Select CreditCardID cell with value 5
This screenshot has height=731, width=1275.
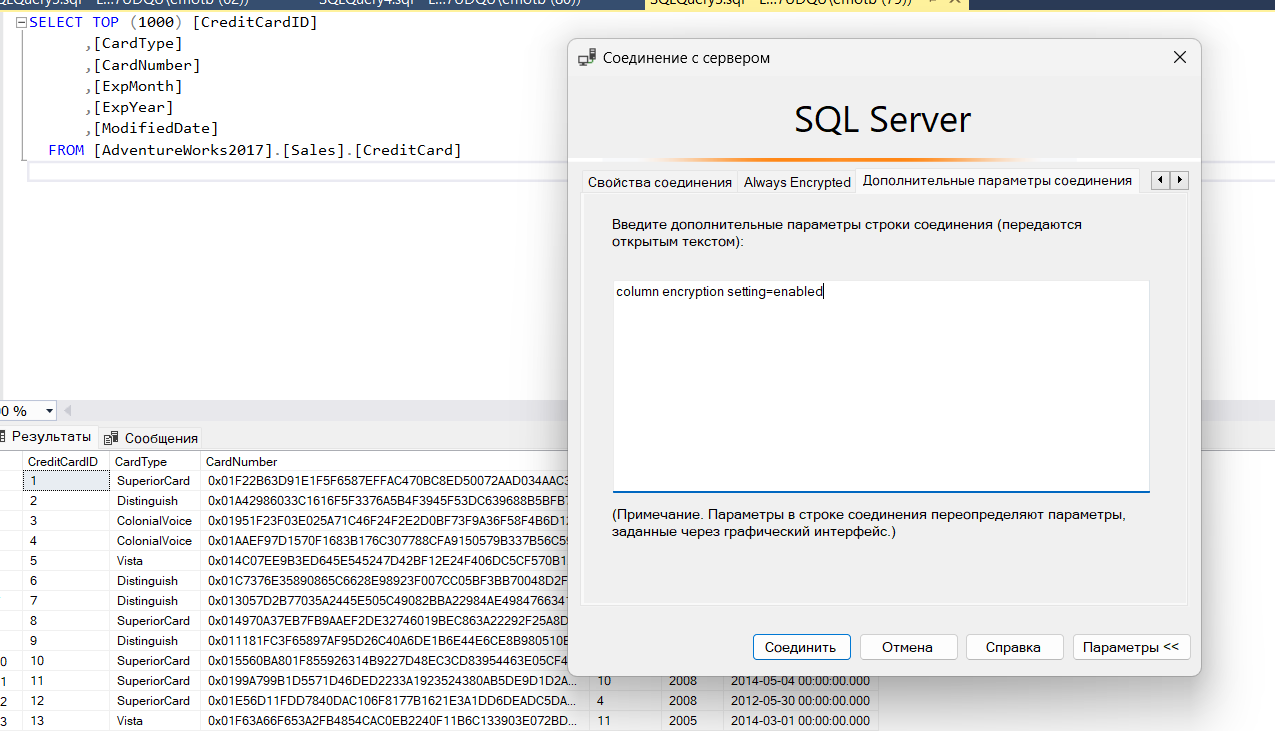(x=66, y=561)
